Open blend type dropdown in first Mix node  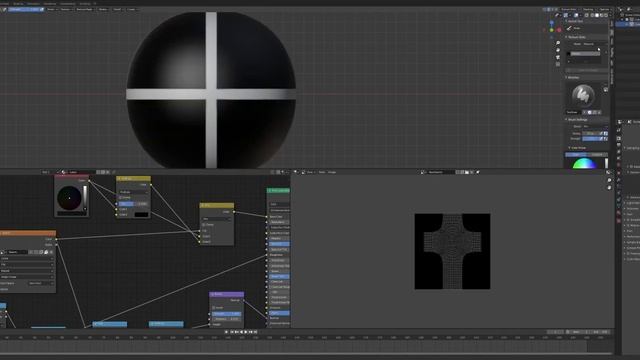pos(133,192)
